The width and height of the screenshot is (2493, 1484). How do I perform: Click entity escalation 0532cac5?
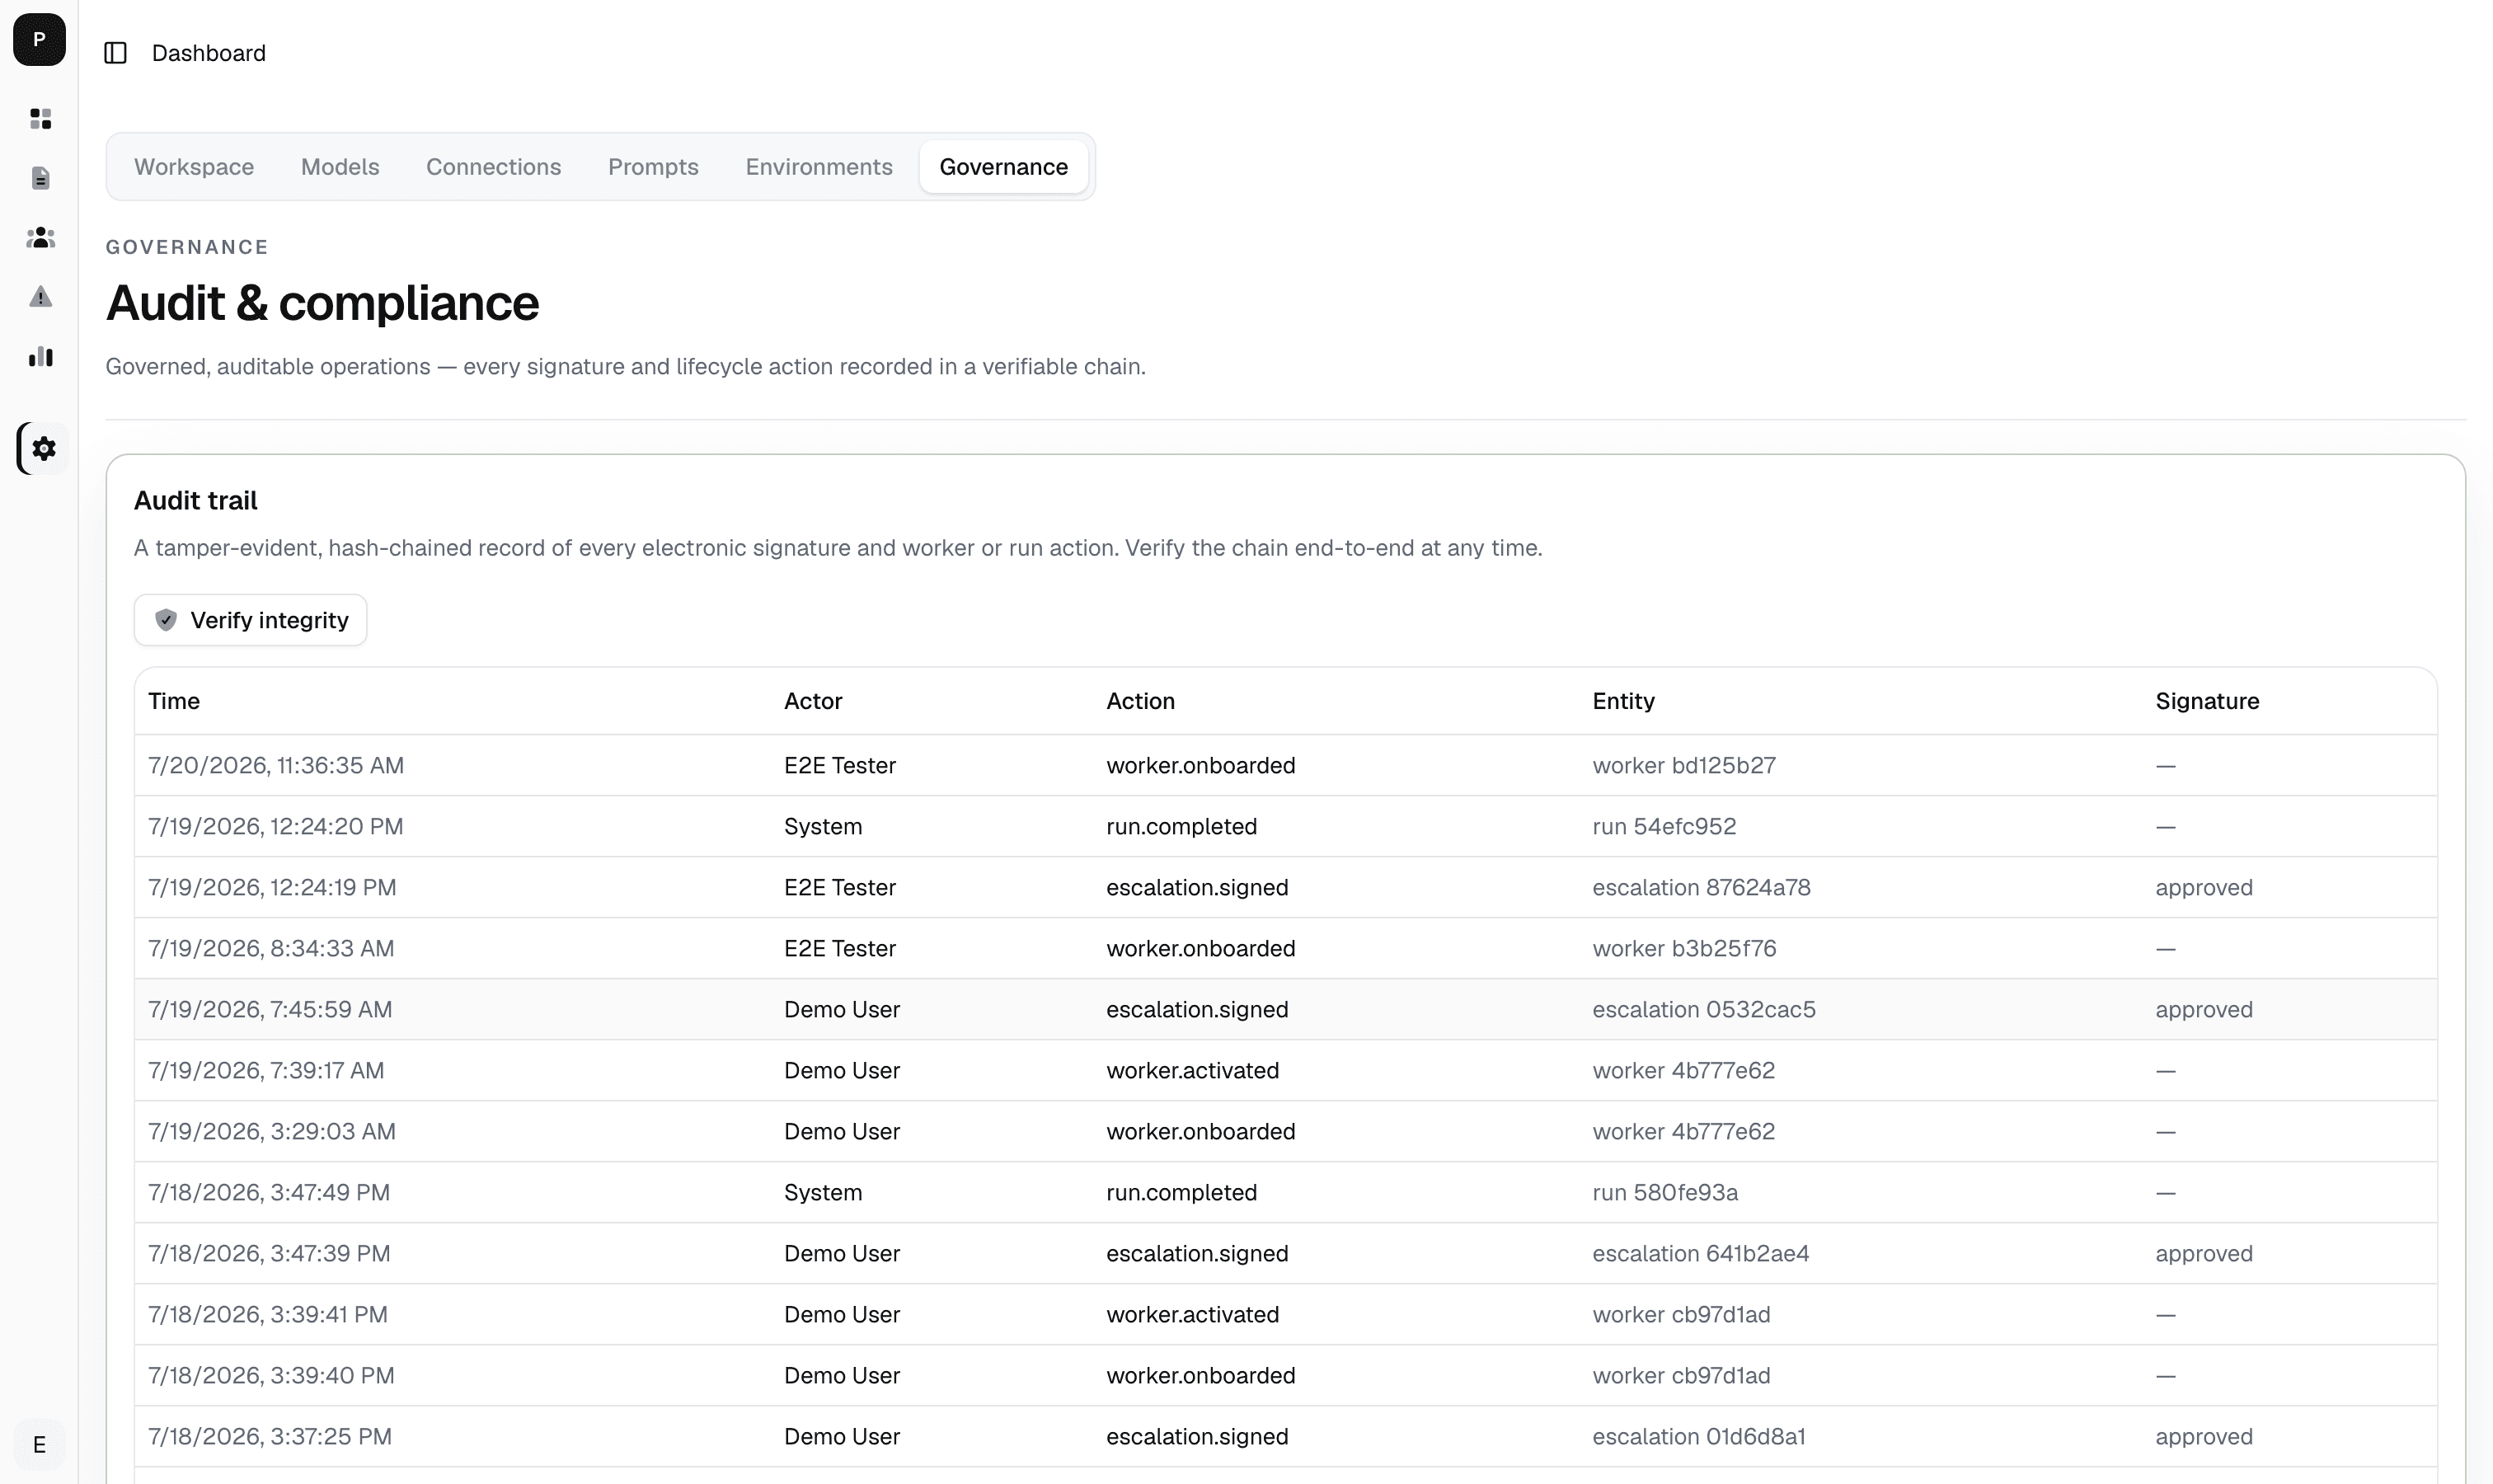tap(1704, 1009)
